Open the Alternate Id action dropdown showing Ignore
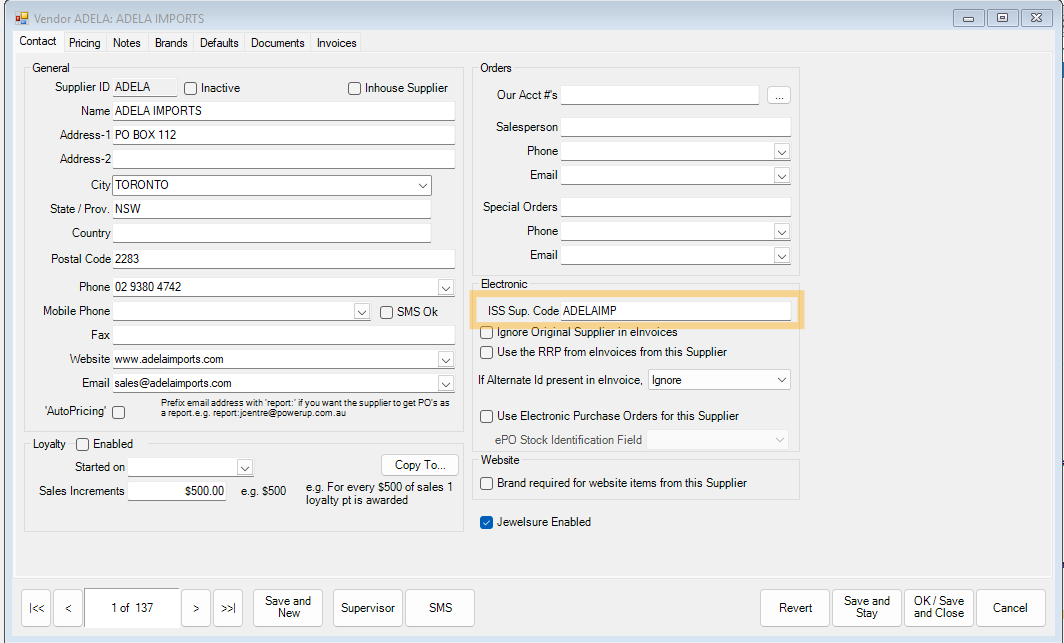 (x=780, y=379)
